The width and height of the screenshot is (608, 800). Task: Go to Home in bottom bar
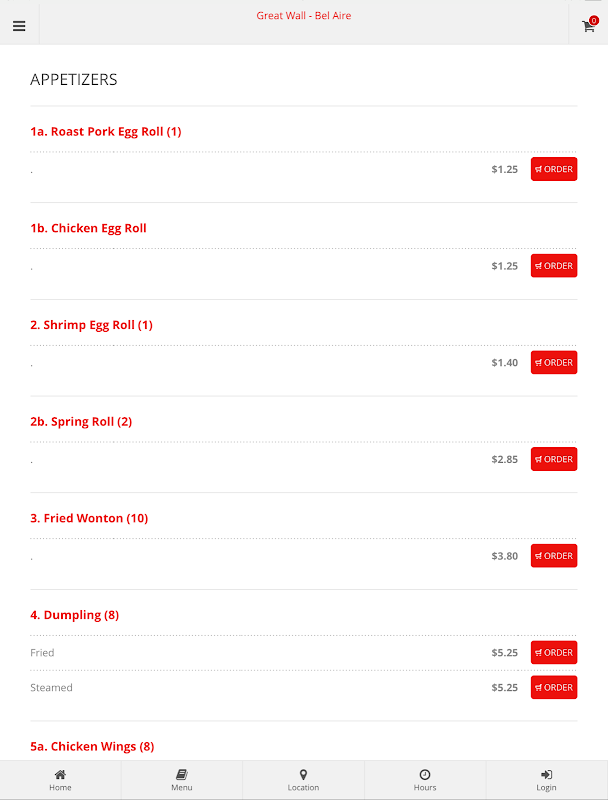coord(60,780)
